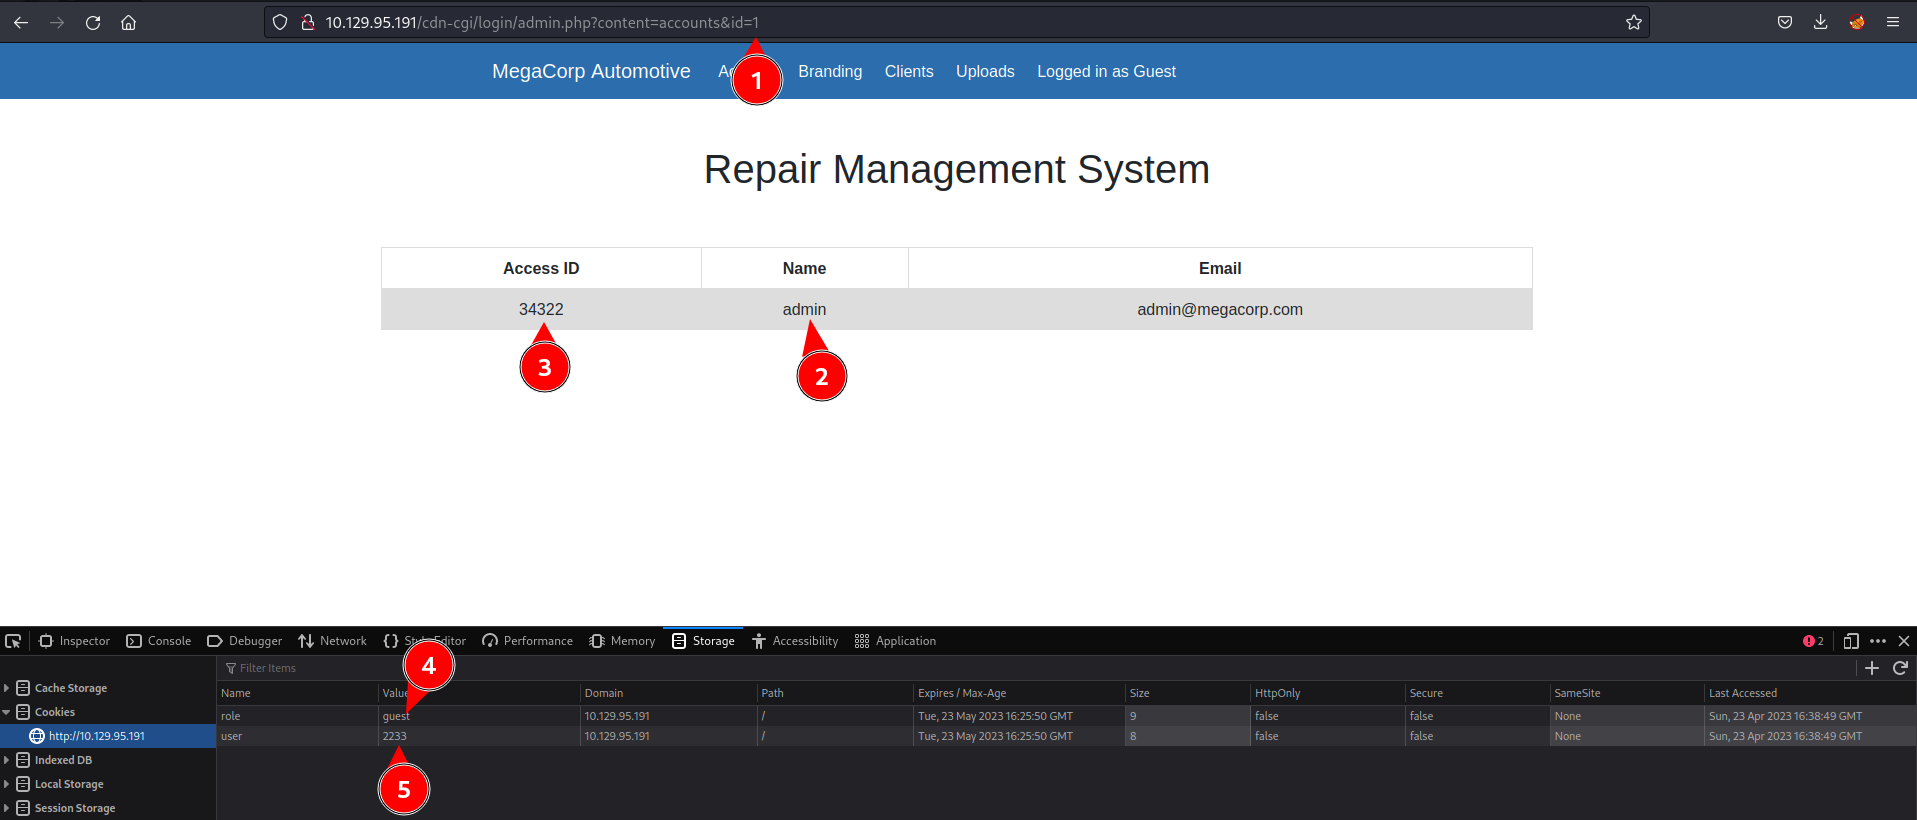This screenshot has width=1917, height=820.
Task: Select the Cache Storage tree label
Action: [x=71, y=688]
